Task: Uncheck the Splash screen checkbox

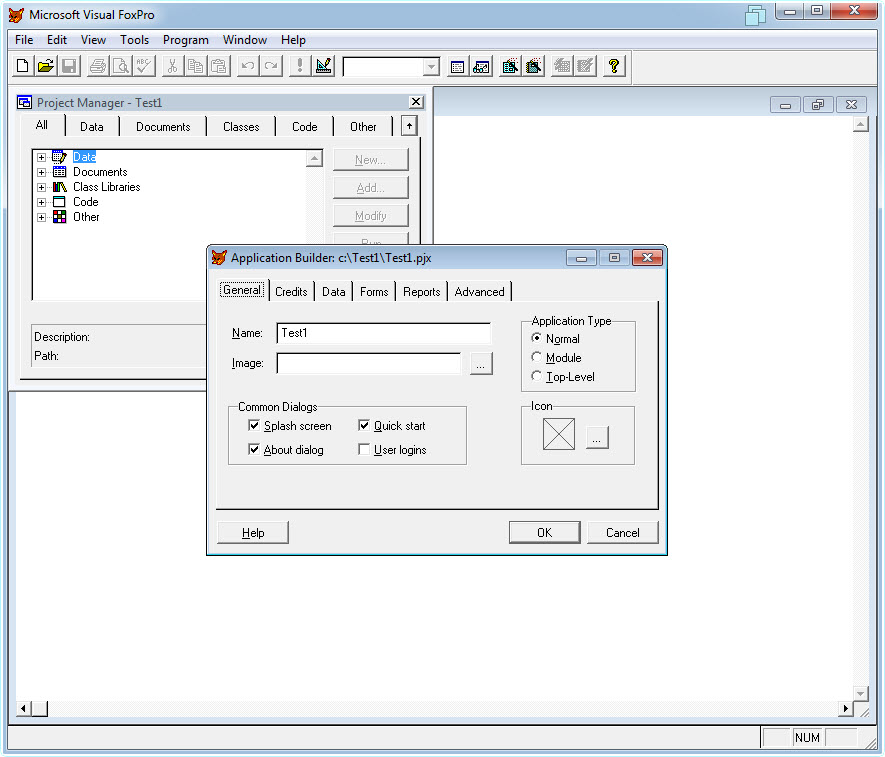Action: (254, 426)
